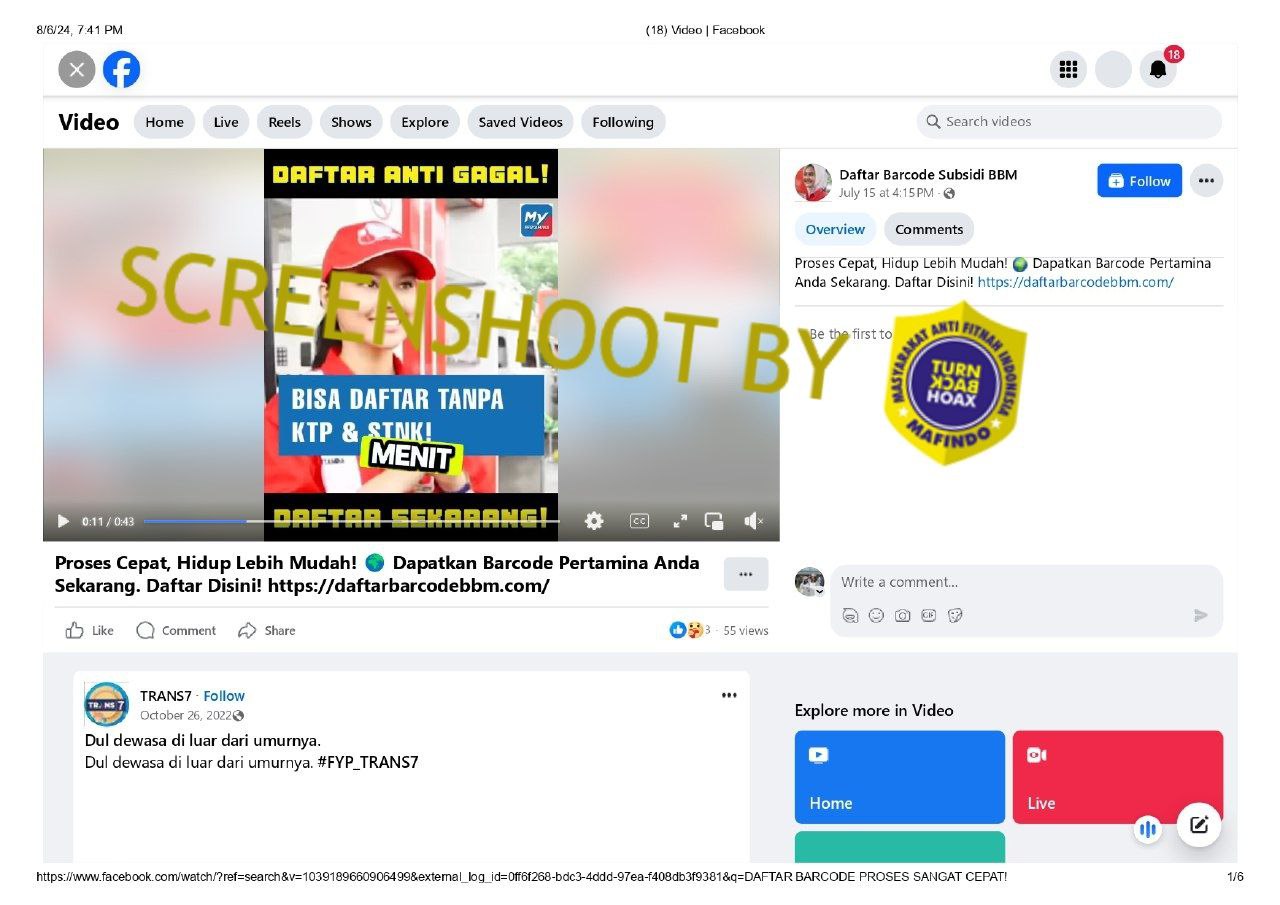Open more options below the video
Viewport: 1280px width, 905px height.
click(745, 574)
